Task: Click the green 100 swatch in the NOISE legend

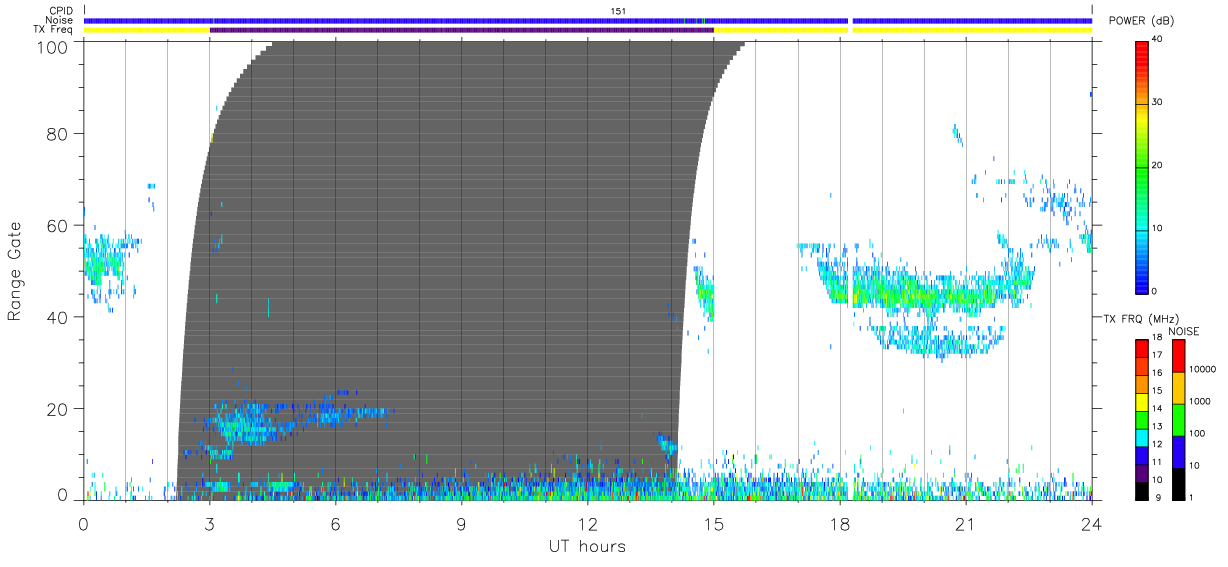Action: 1179,420
